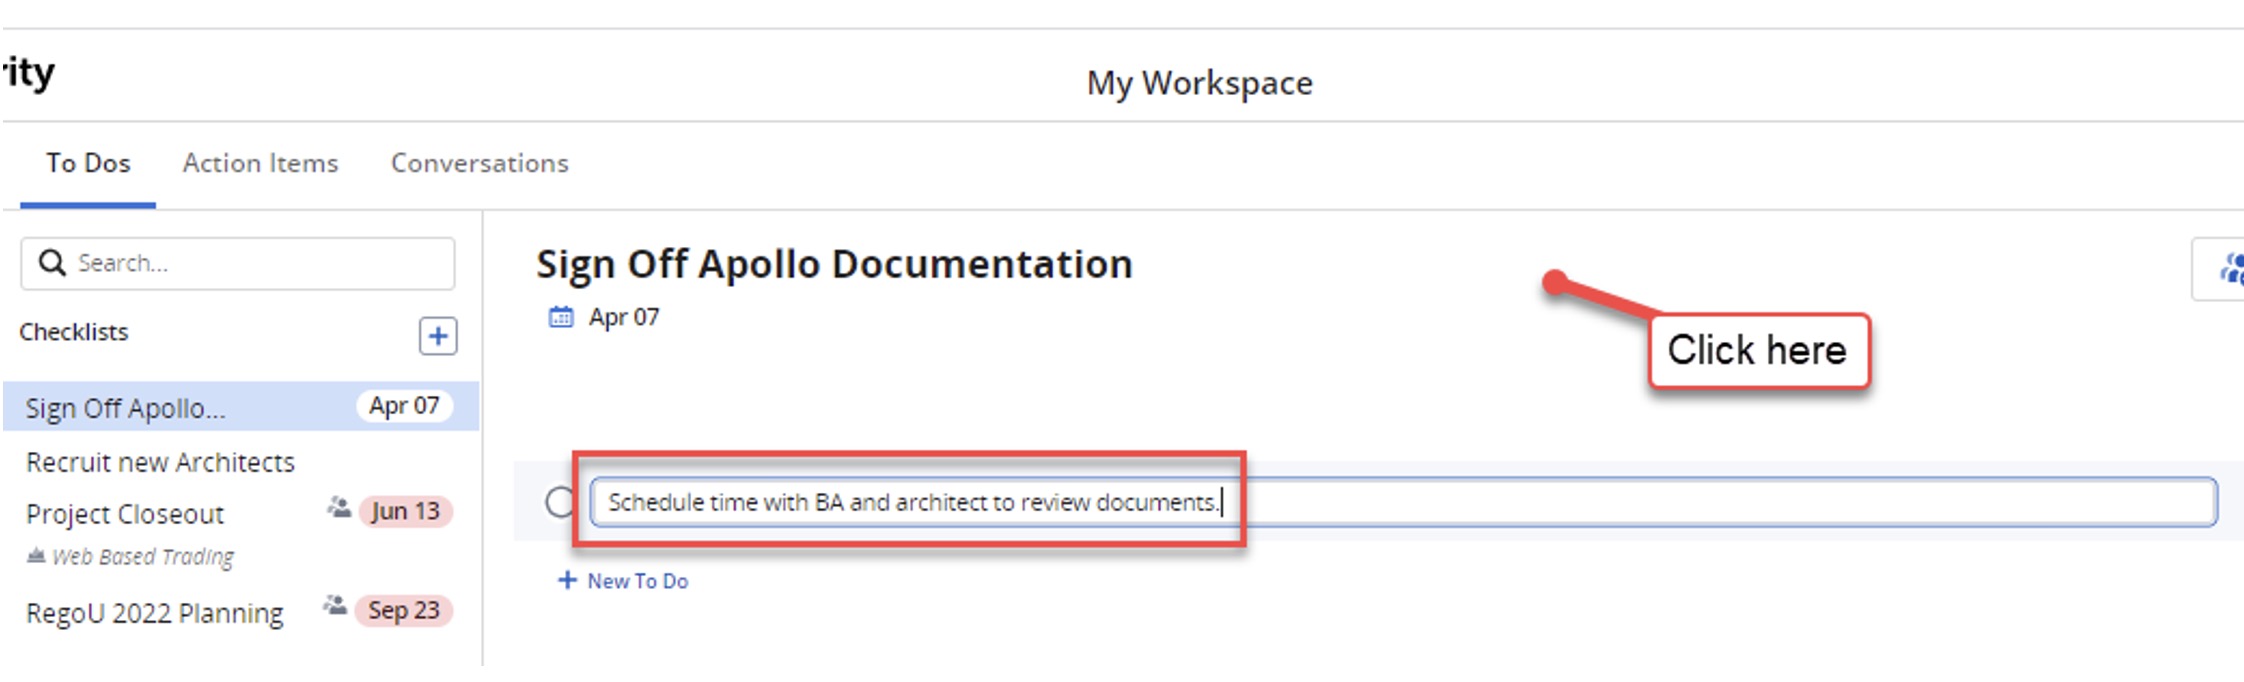Click the shared-users icon on Project Closeout row

[x=339, y=507]
